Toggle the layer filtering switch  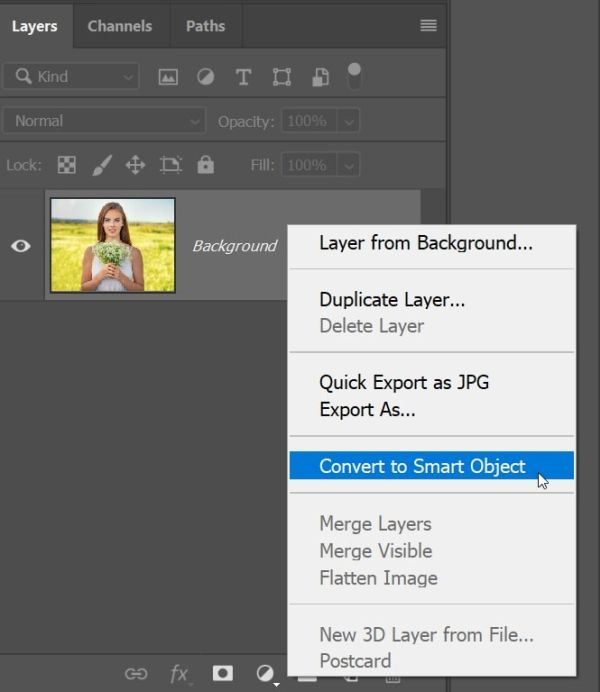click(354, 76)
